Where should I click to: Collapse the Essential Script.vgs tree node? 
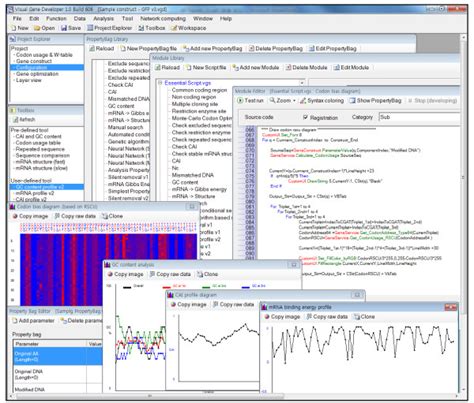coord(160,82)
